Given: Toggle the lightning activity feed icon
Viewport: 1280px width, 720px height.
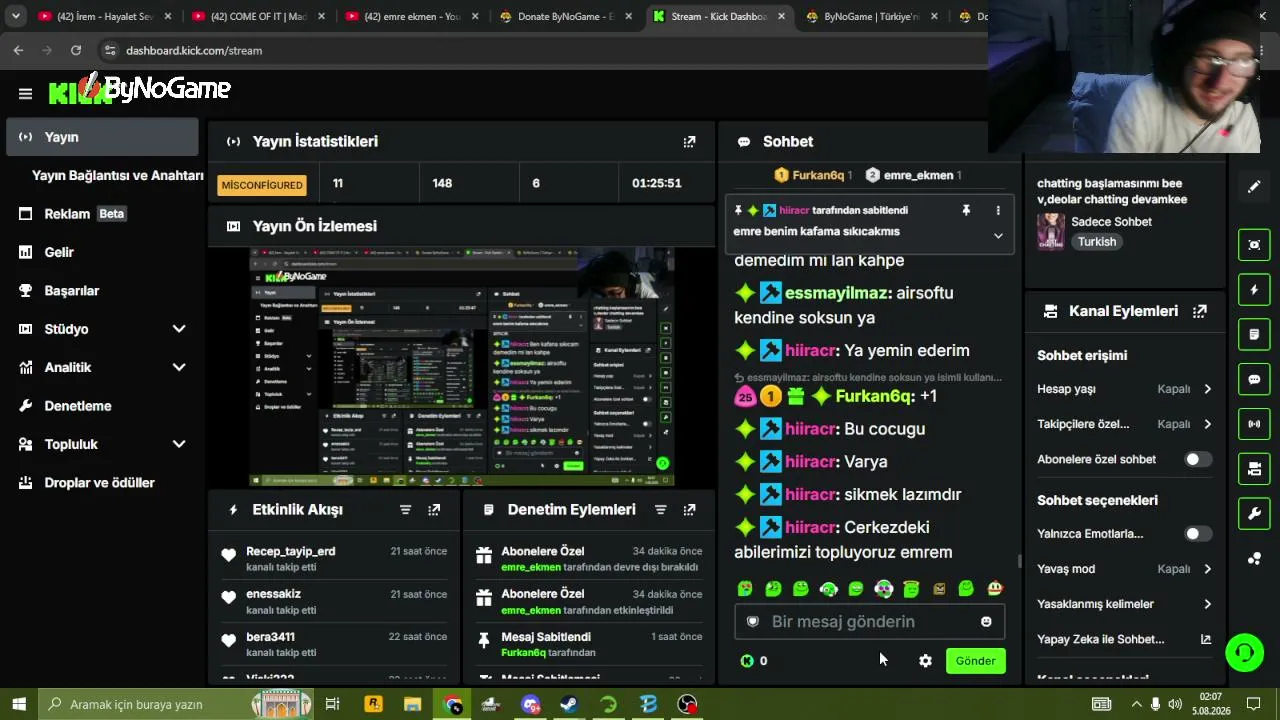Looking at the screenshot, I should click(1254, 290).
